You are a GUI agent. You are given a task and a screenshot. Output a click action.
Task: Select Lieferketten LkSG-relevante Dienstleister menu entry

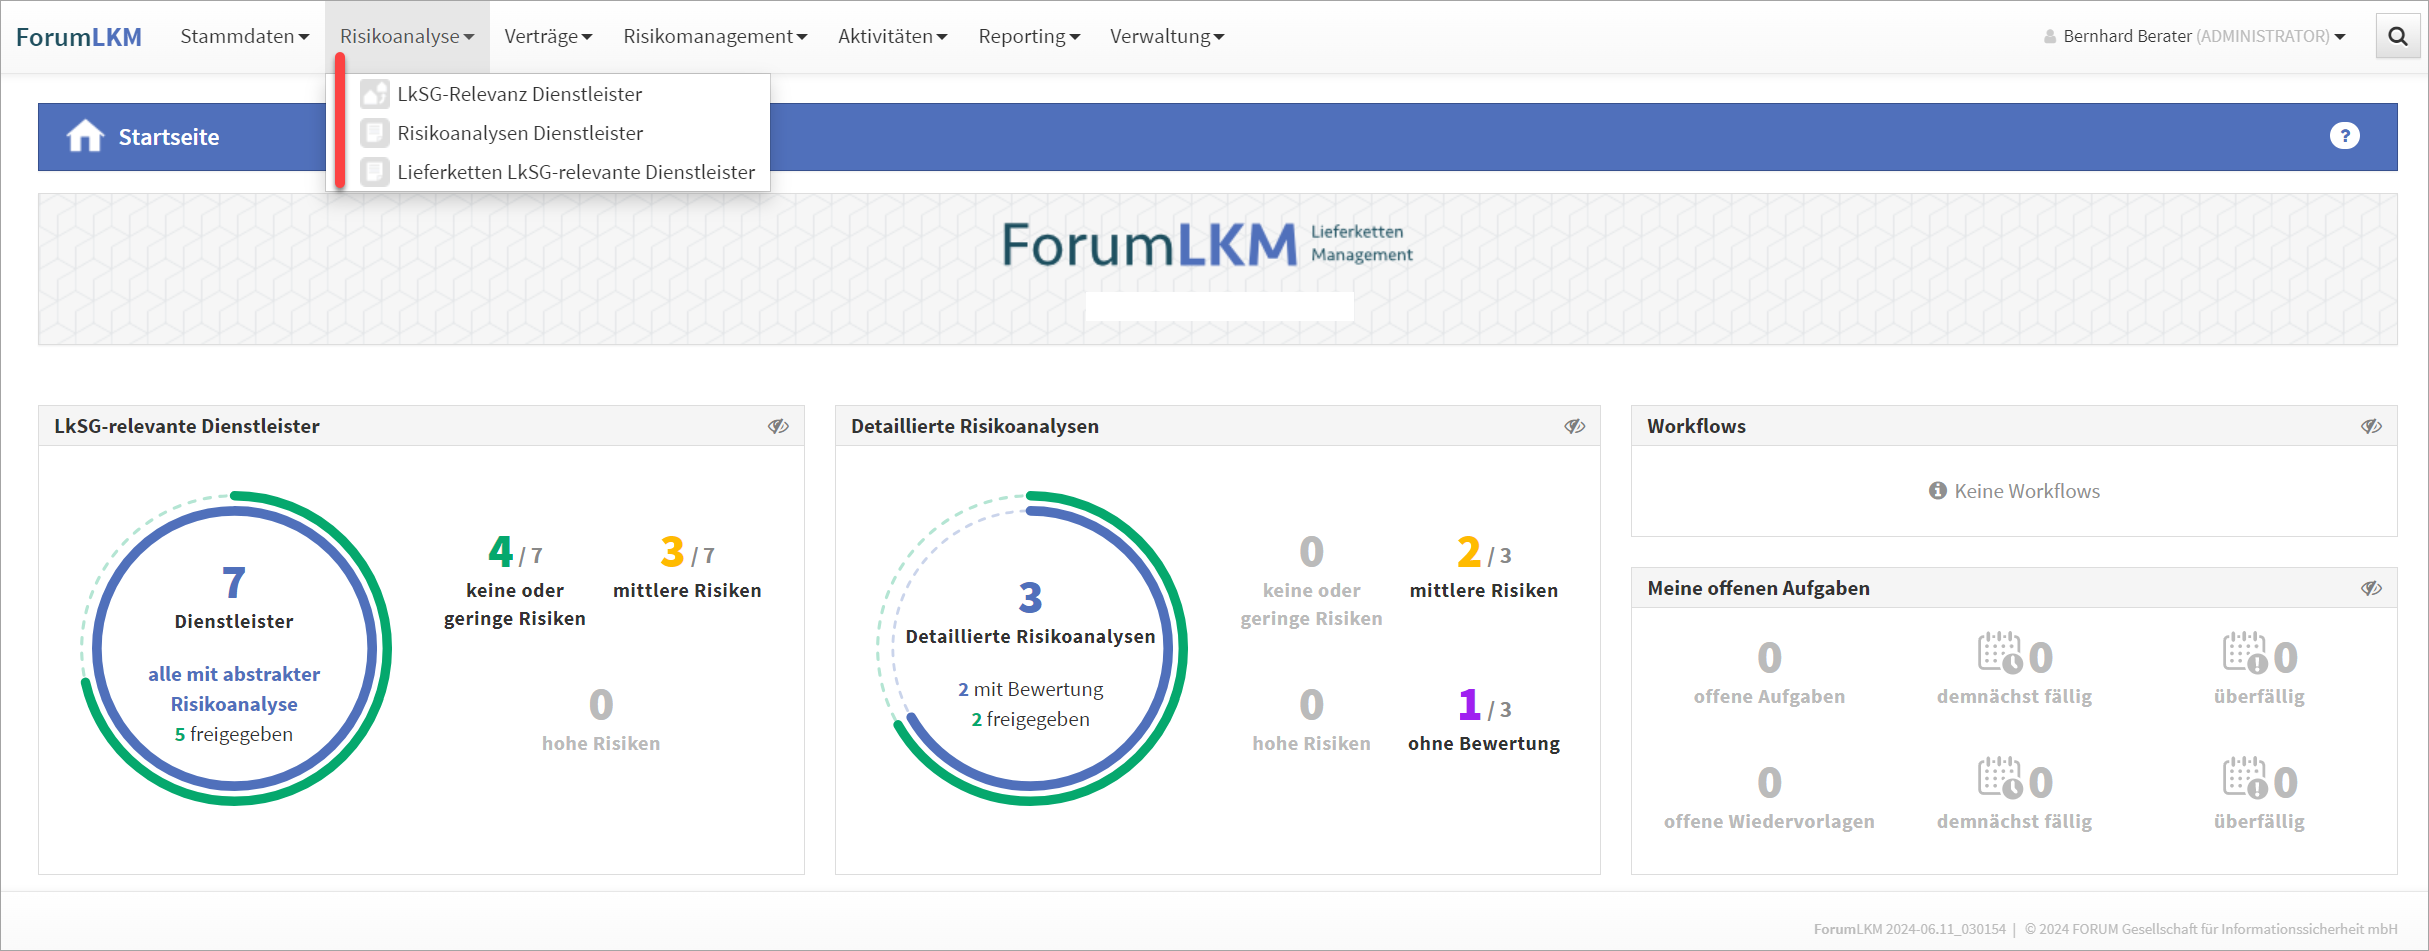point(575,172)
